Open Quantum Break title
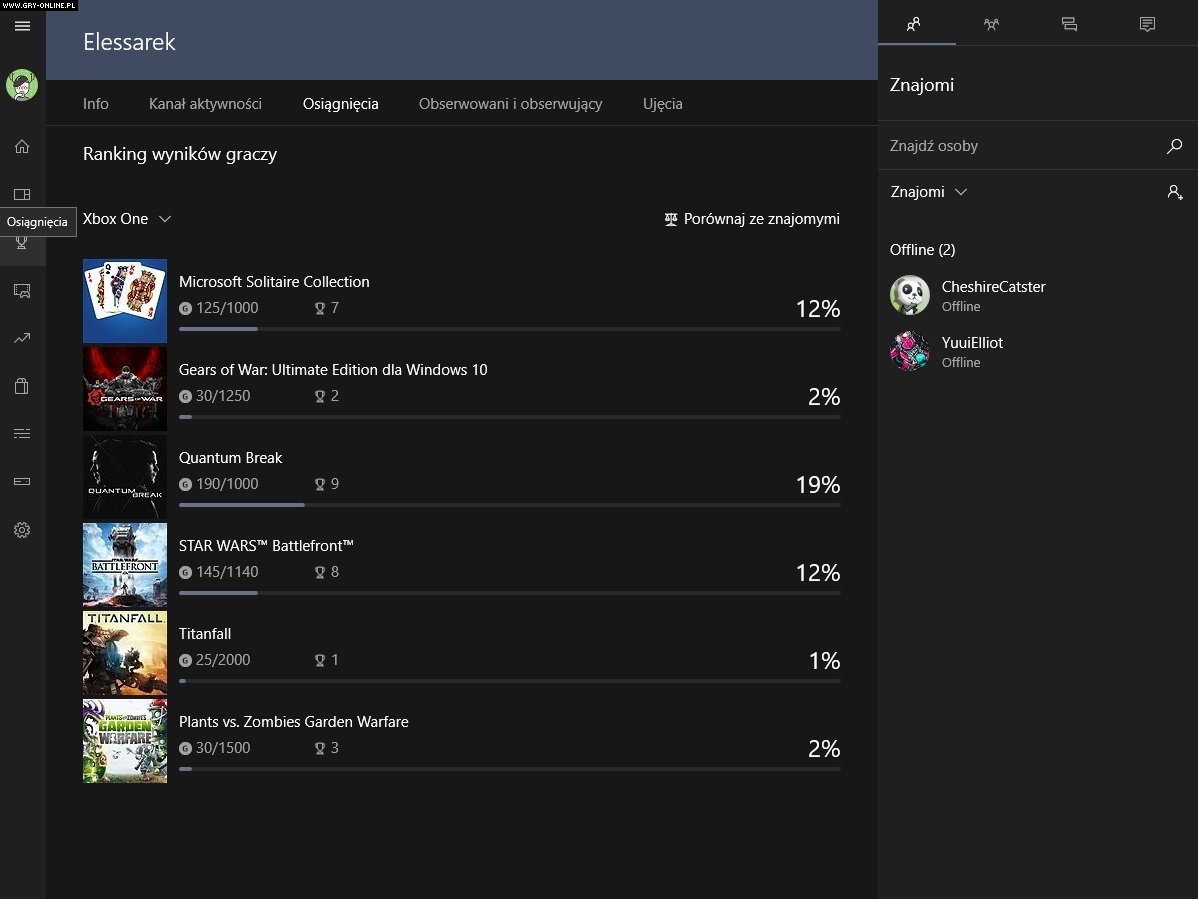 [x=231, y=458]
